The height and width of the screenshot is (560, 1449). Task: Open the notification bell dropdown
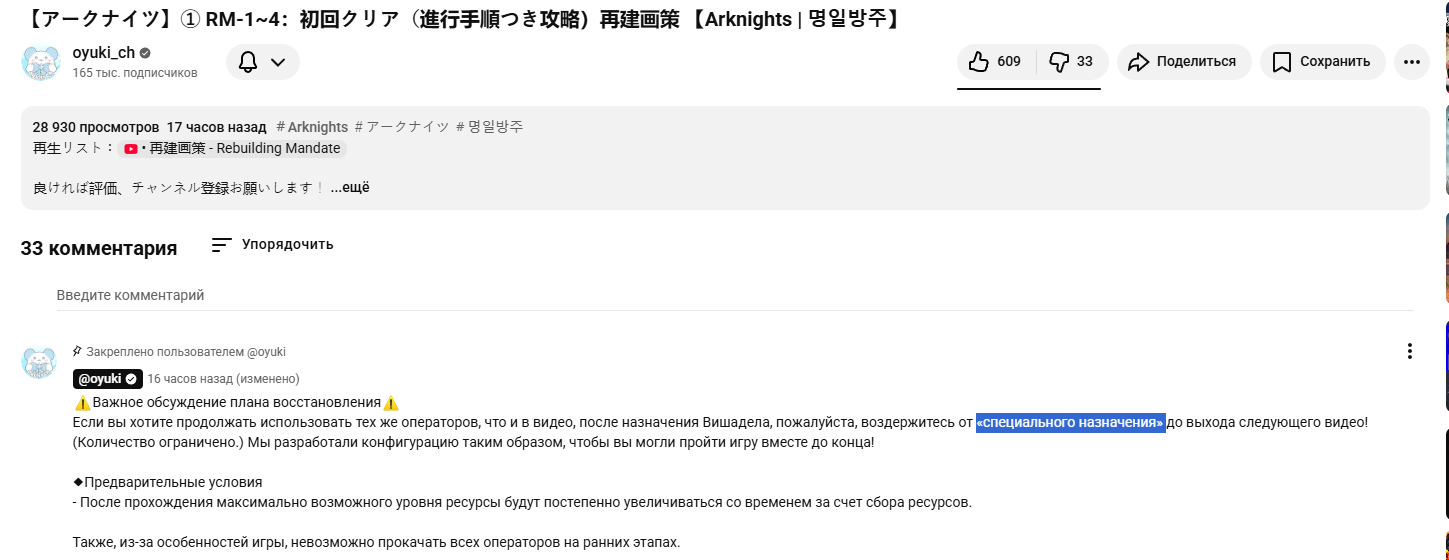point(262,62)
